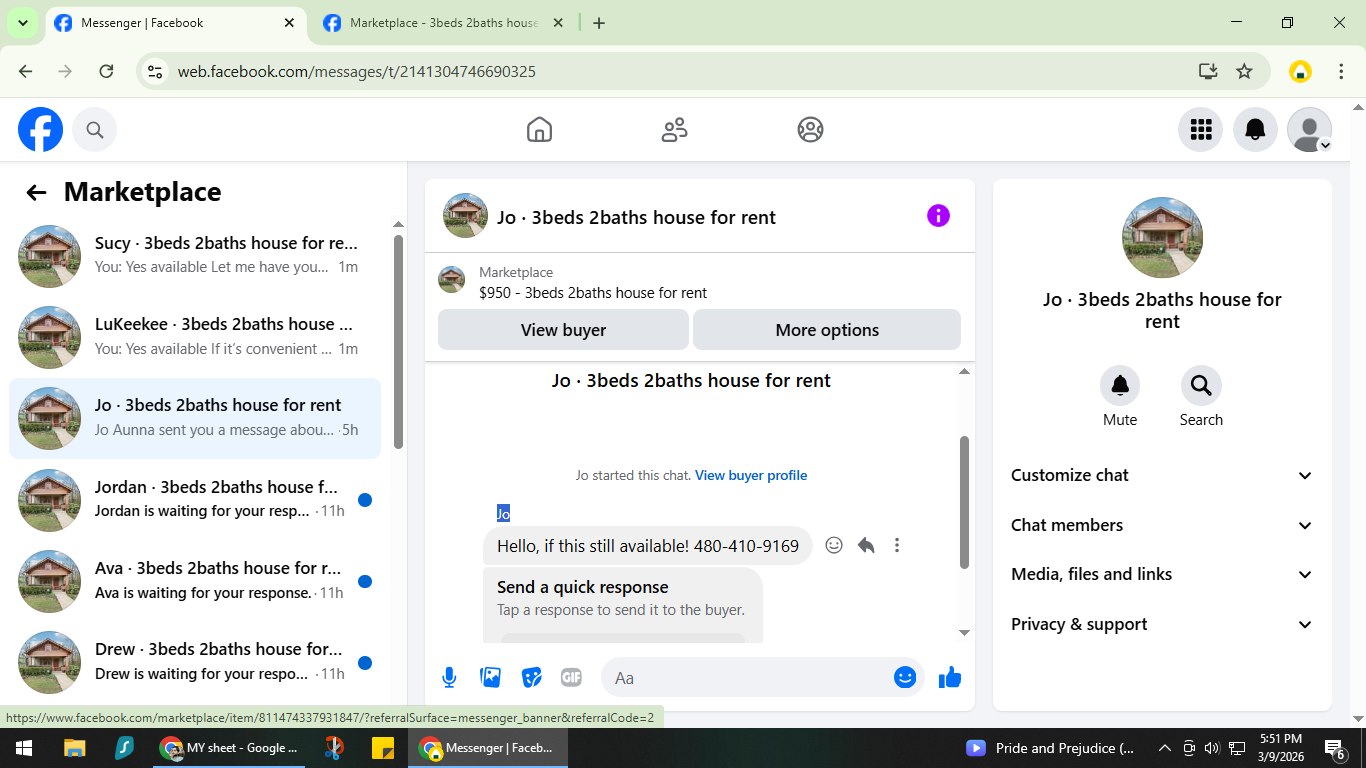Screen dimensions: 1366x768
Task: Expand the Privacy & support section
Action: pyautogui.click(x=1162, y=624)
